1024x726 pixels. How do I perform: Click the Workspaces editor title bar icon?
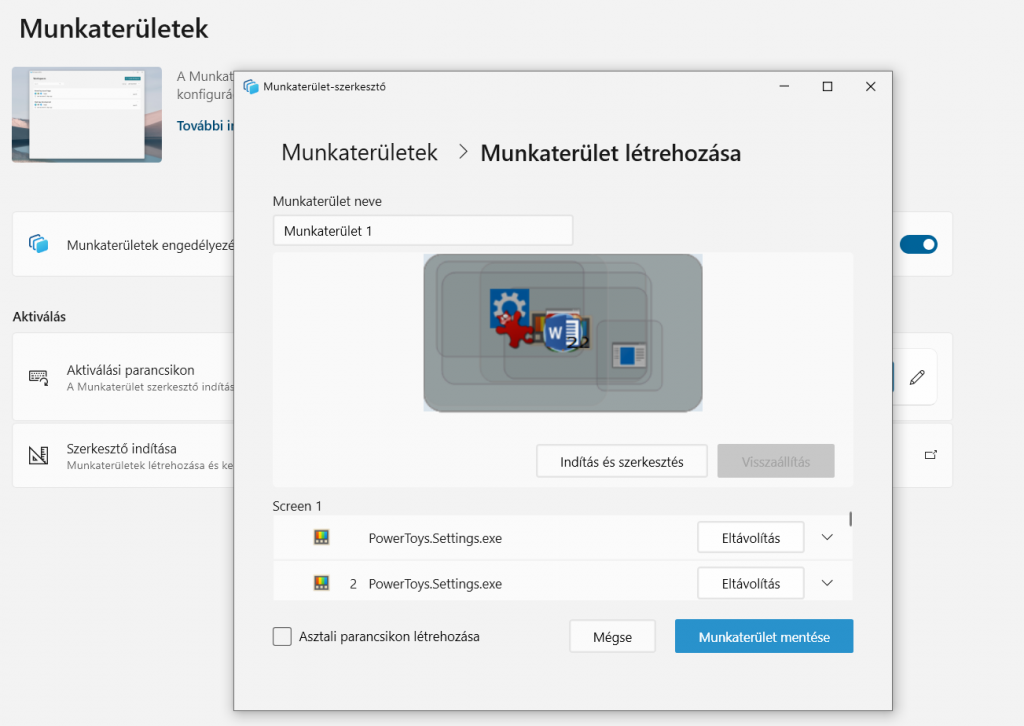click(x=251, y=86)
